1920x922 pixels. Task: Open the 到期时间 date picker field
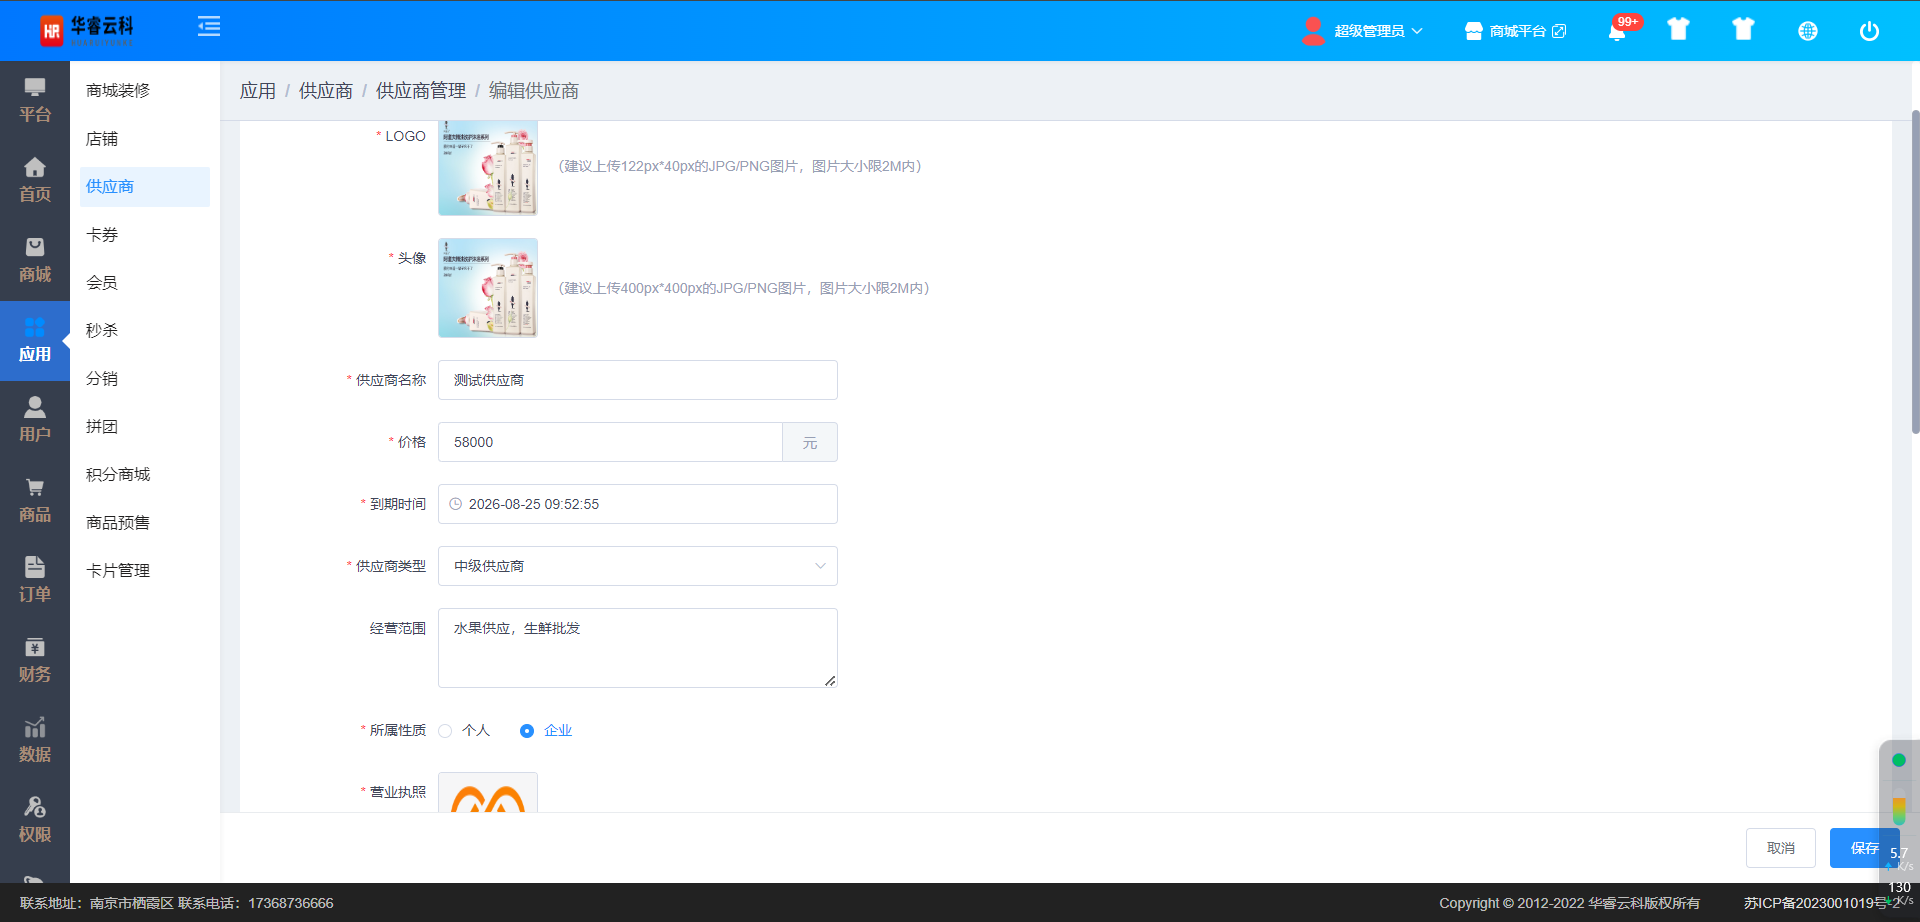(637, 504)
